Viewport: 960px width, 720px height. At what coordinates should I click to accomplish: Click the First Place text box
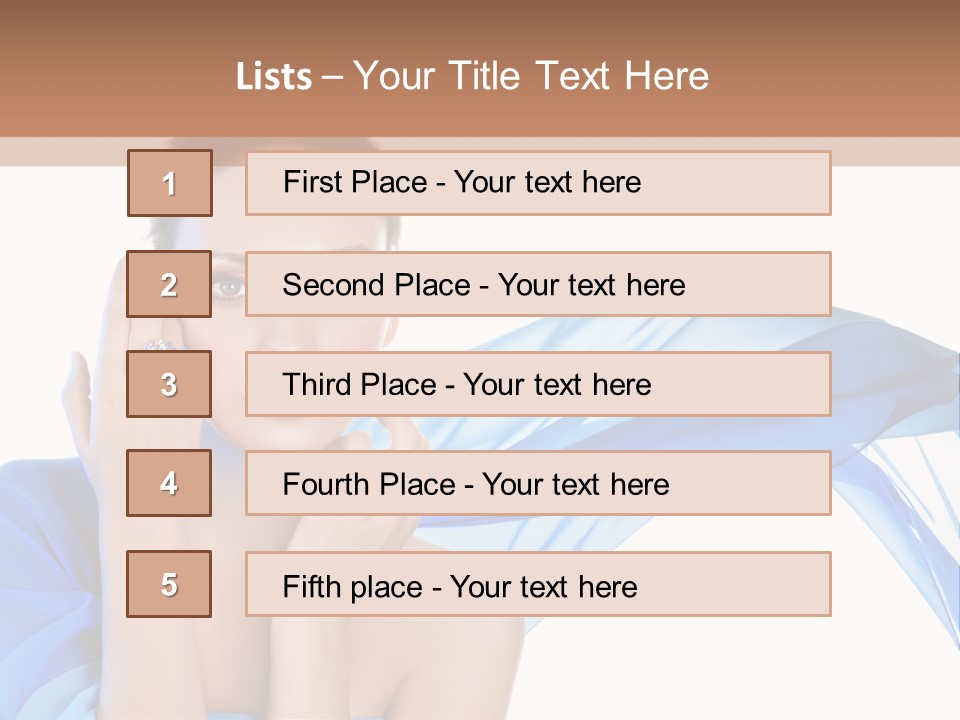click(x=538, y=183)
